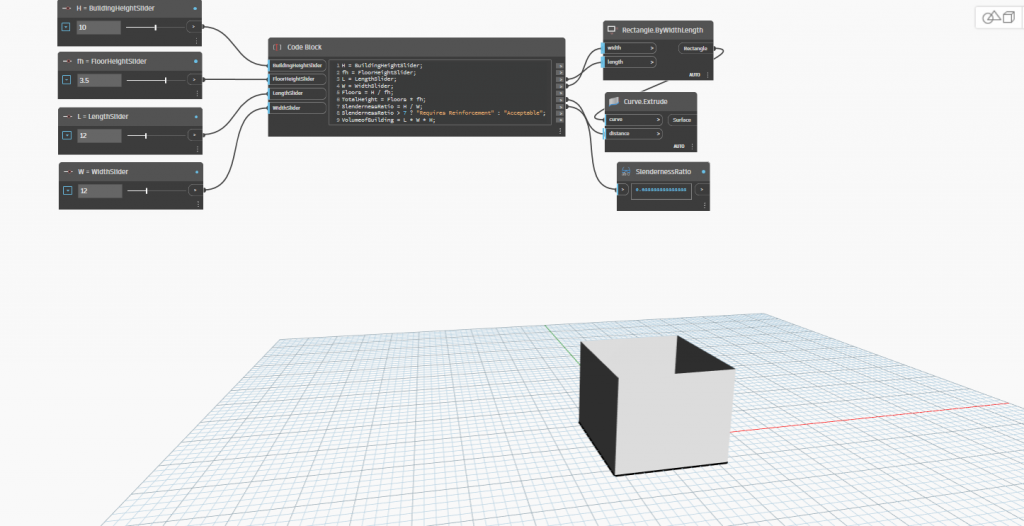This screenshot has height=526, width=1024.
Task: Click the output port arrow of BuildingHeightSlider
Action: 194,27
